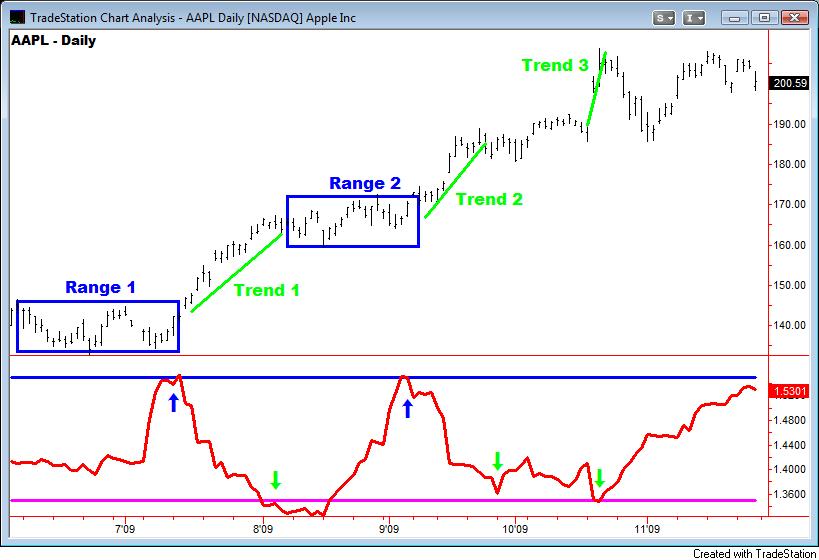Image resolution: width=819 pixels, height=560 pixels.
Task: Close the AAPL Chart Analysis window
Action: click(794, 18)
